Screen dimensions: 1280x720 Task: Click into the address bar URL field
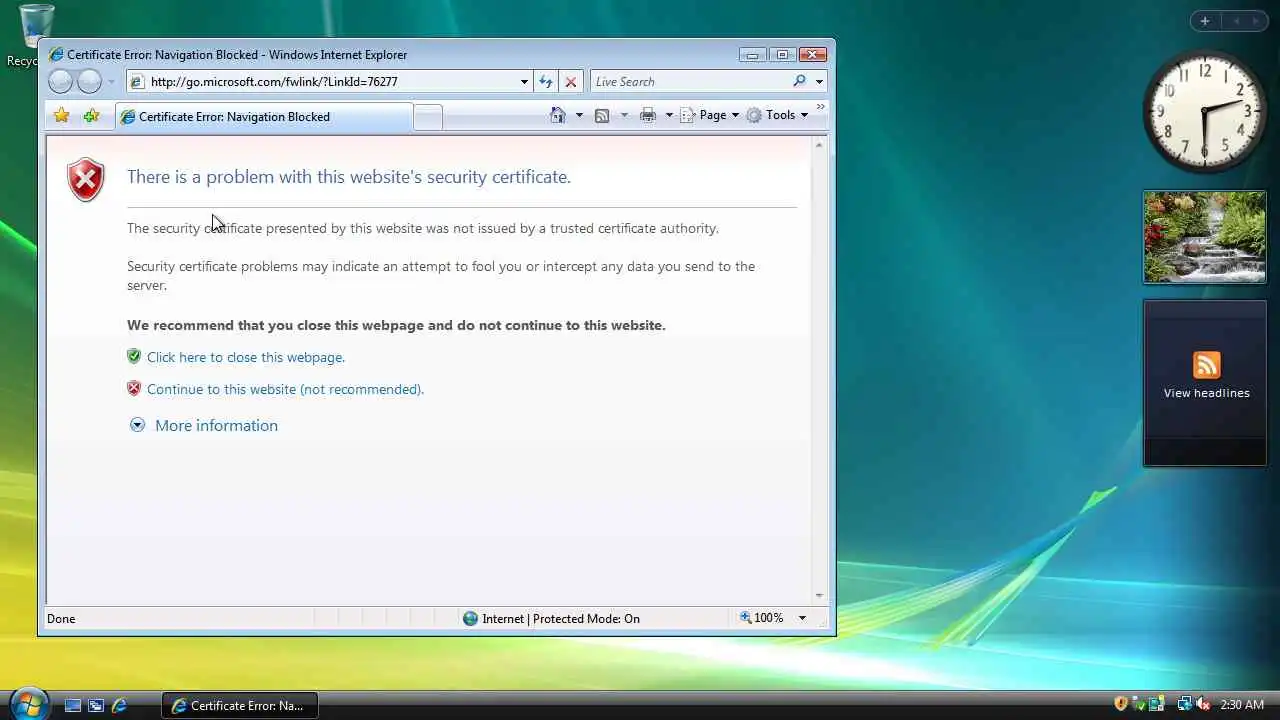322,82
